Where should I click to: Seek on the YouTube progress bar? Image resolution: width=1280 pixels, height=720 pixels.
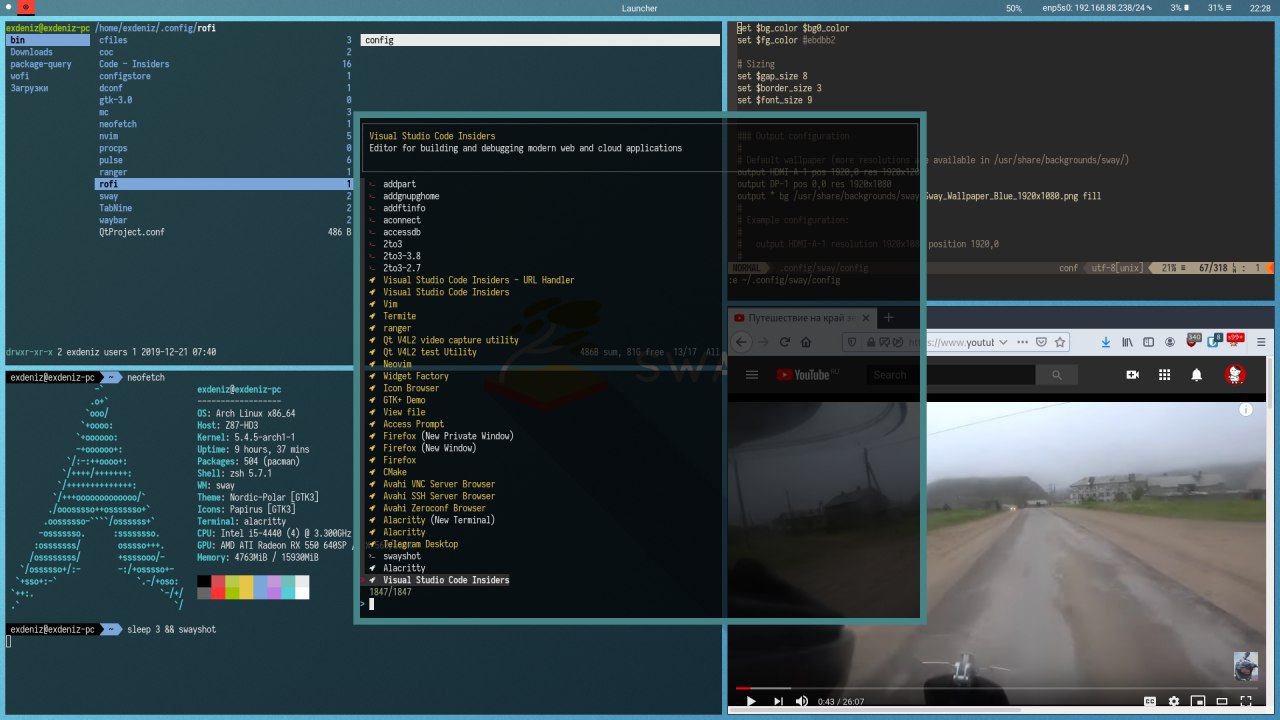pyautogui.click(x=996, y=688)
